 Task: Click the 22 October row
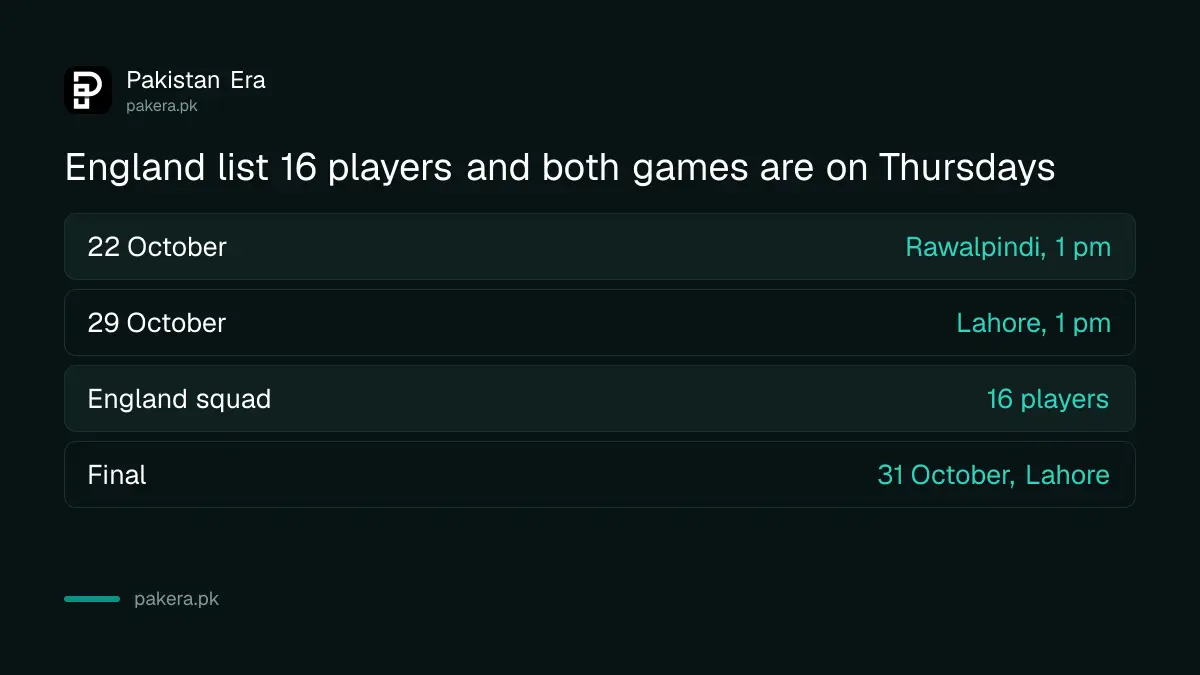pyautogui.click(x=600, y=246)
